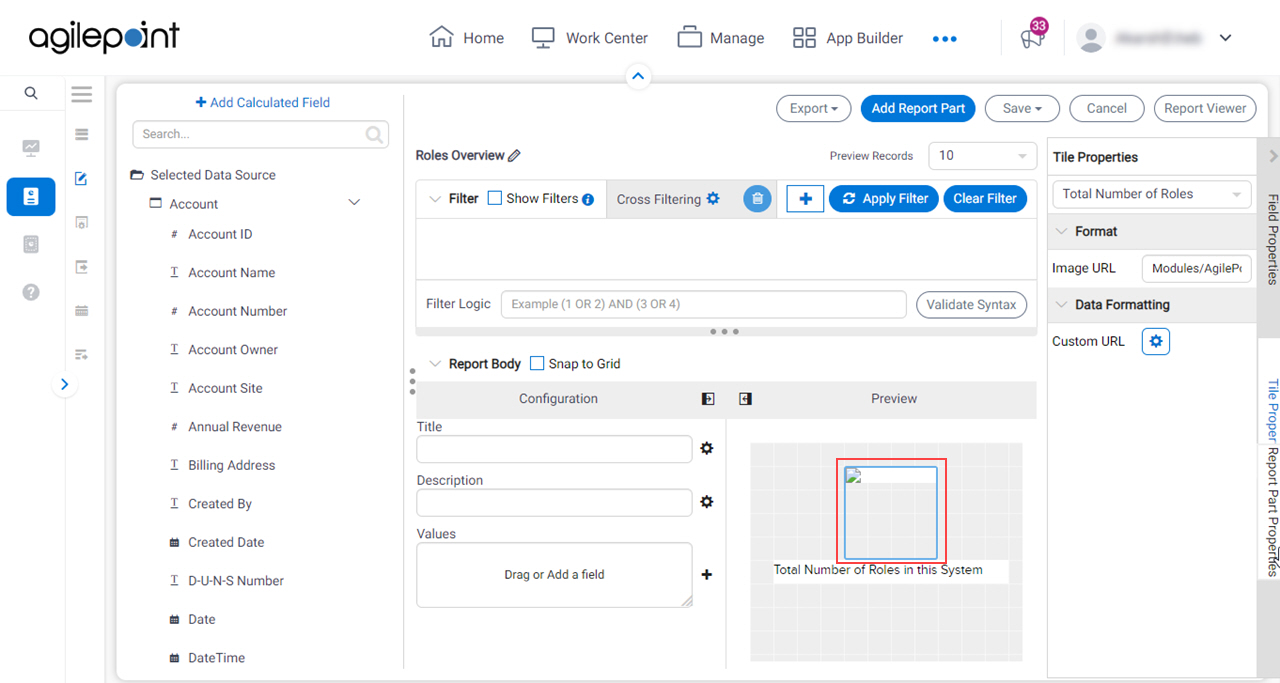
Task: Select the highlighted report builder sidebar icon
Action: click(31, 197)
